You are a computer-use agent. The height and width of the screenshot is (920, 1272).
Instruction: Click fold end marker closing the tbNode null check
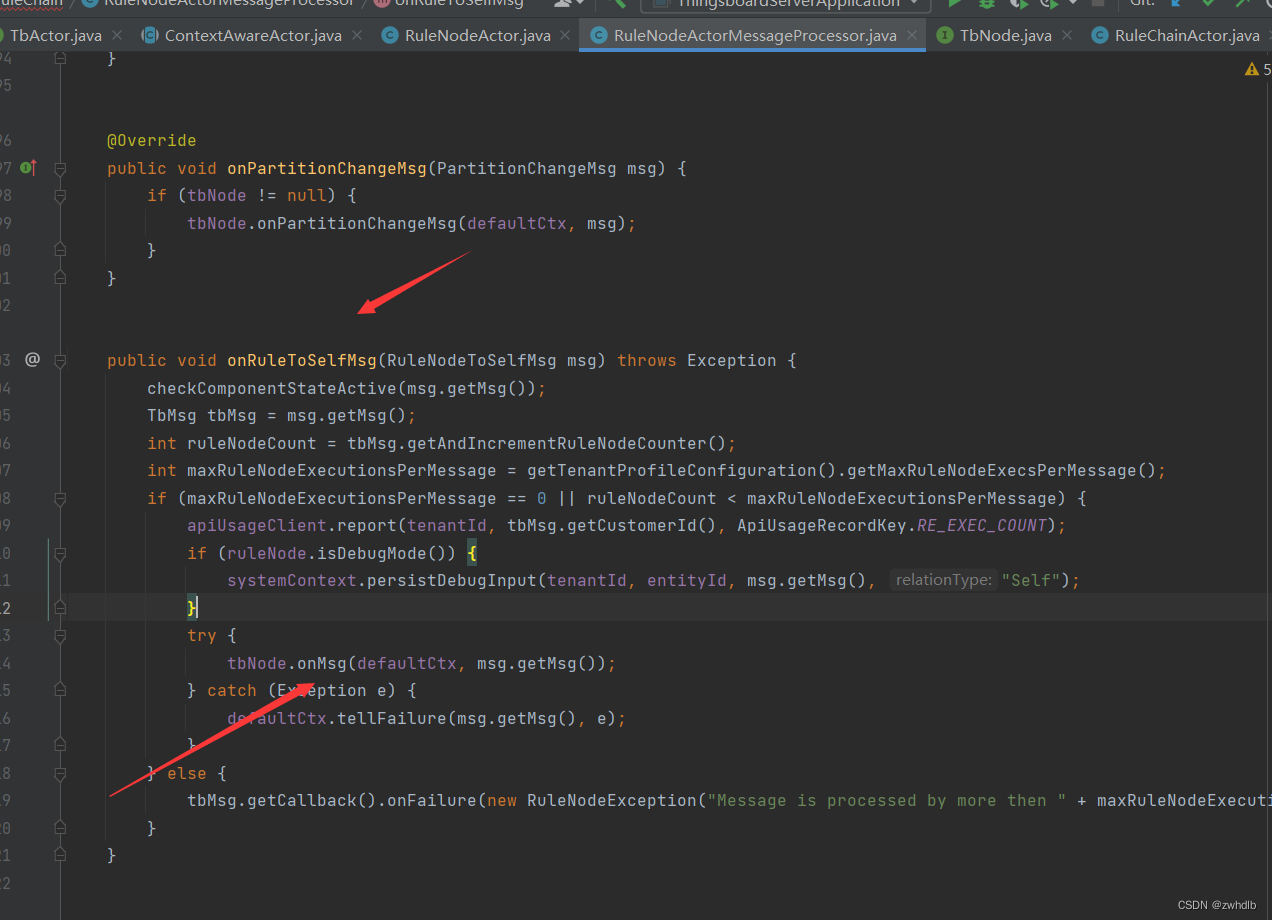(x=60, y=250)
